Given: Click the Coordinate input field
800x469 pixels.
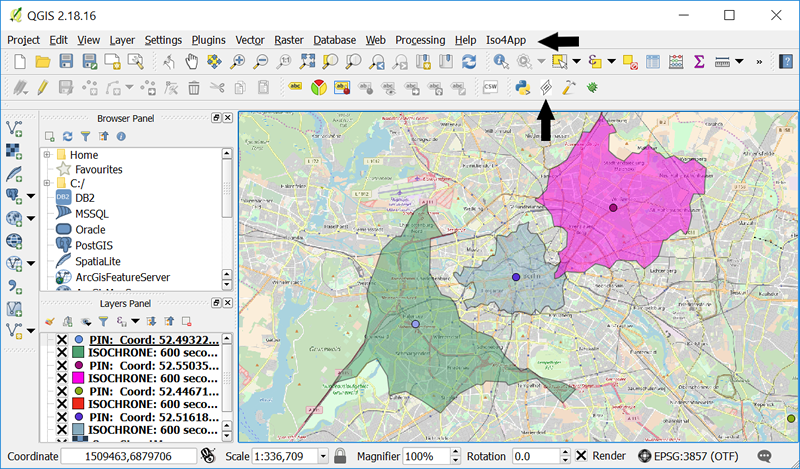Looking at the screenshot, I should tap(129, 456).
